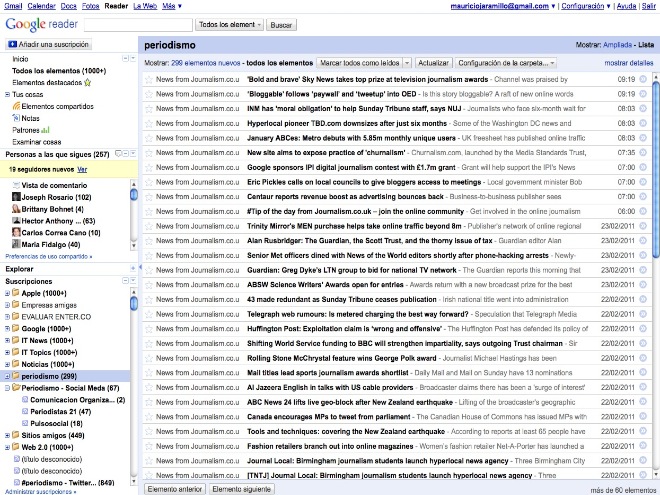Star the Hyperlocal pioneer TBD.com item
Viewport: 660px width, 495px height.
[149, 124]
